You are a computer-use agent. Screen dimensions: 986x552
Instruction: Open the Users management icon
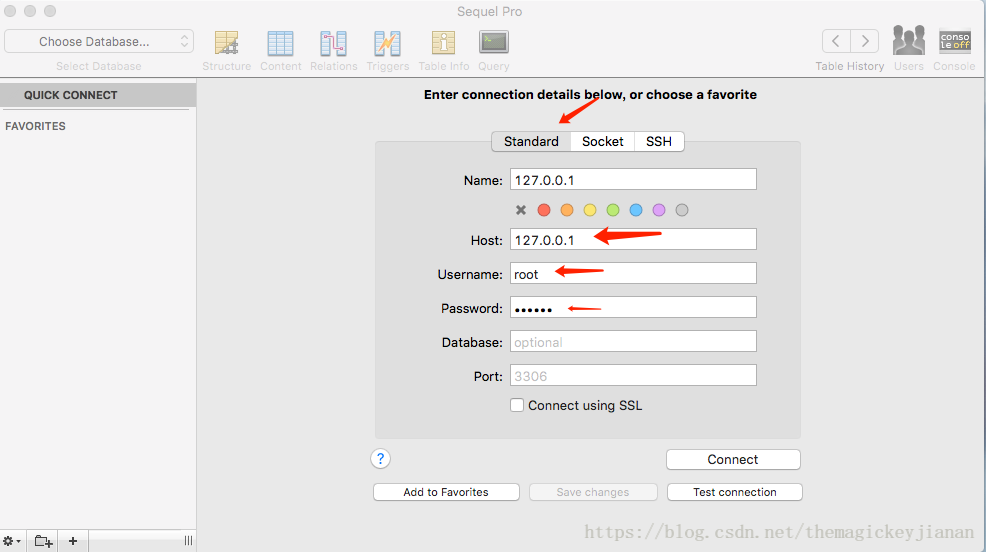[x=909, y=41]
